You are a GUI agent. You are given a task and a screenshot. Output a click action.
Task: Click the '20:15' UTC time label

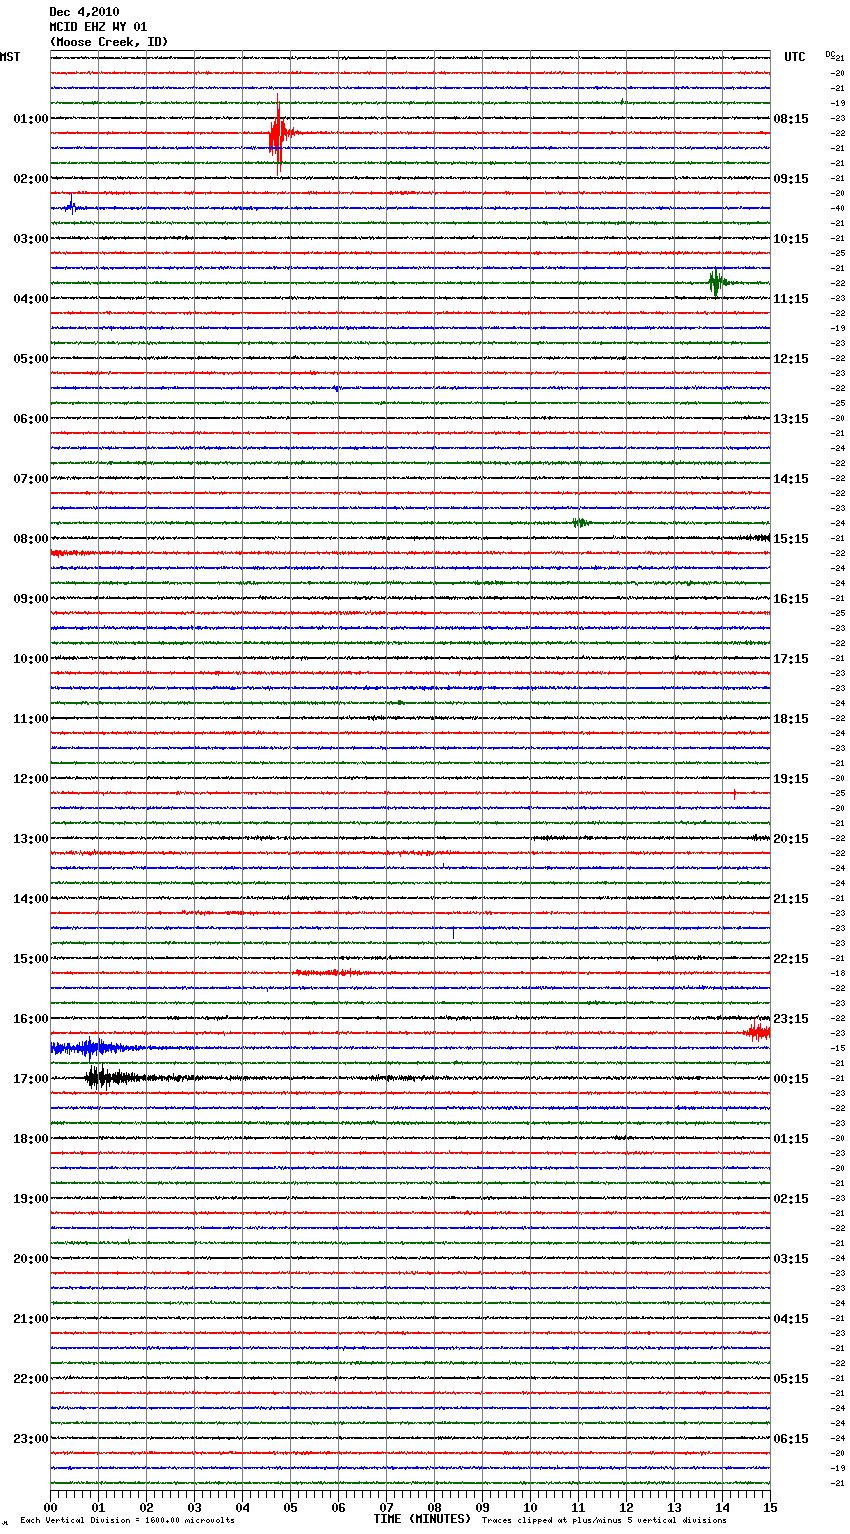click(791, 839)
